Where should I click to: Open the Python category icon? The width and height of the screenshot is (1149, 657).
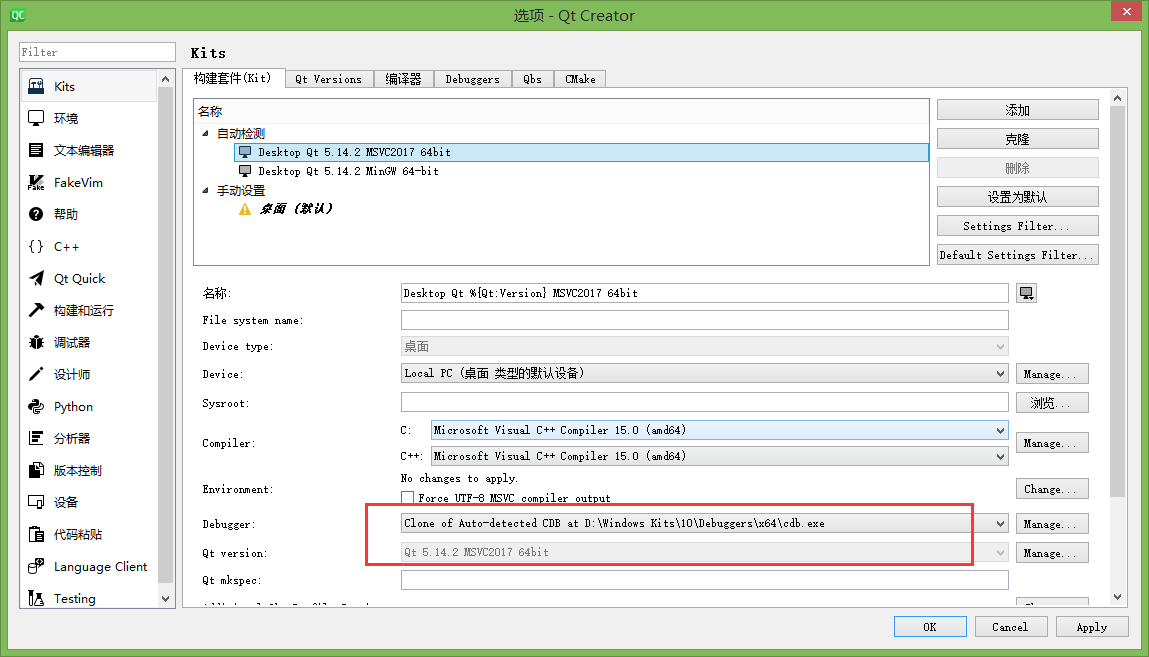(x=36, y=406)
